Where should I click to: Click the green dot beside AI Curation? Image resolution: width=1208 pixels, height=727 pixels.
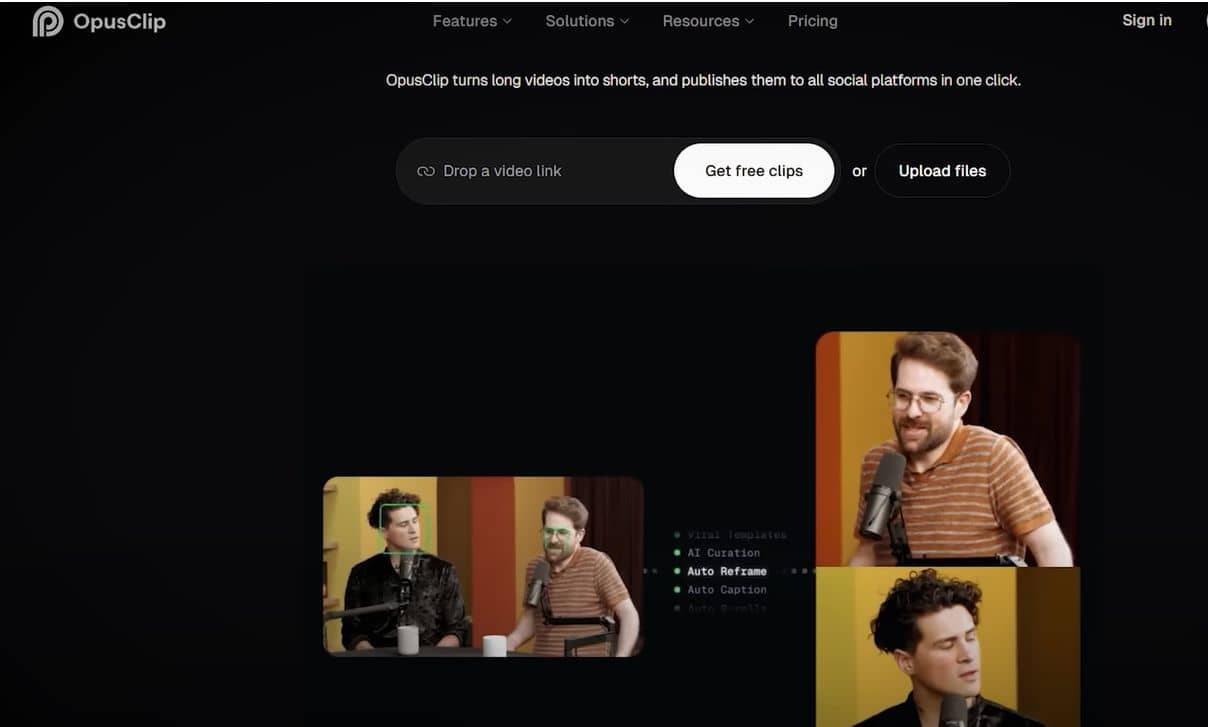click(677, 553)
